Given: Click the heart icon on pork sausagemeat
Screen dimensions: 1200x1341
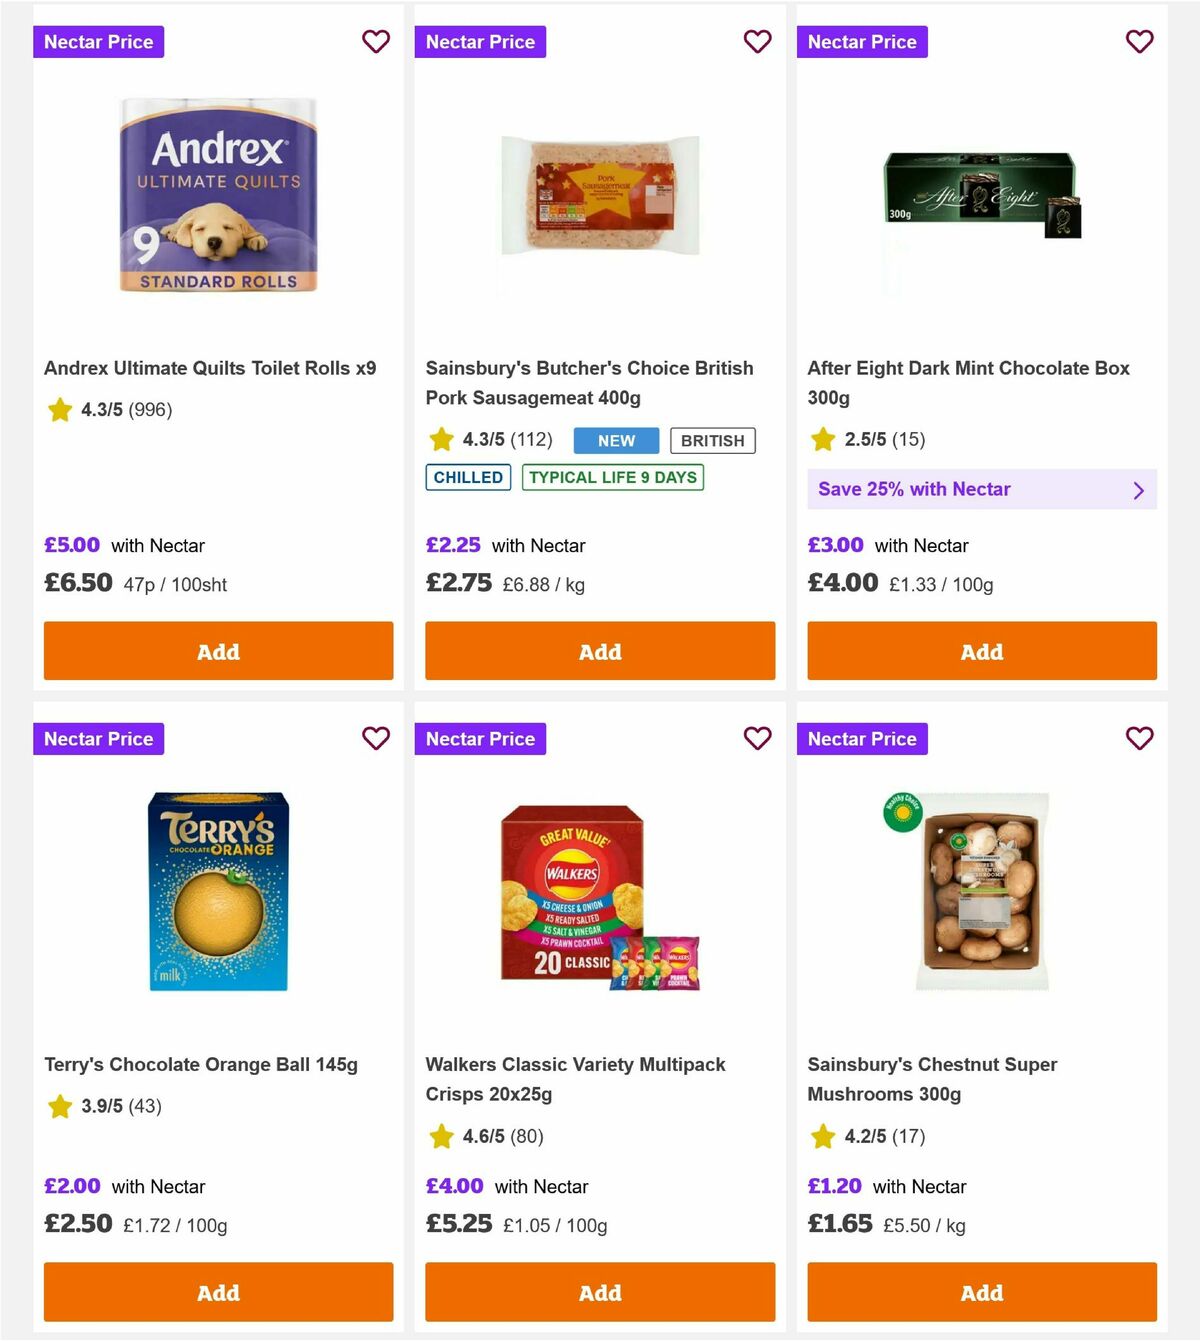Looking at the screenshot, I should [x=757, y=42].
